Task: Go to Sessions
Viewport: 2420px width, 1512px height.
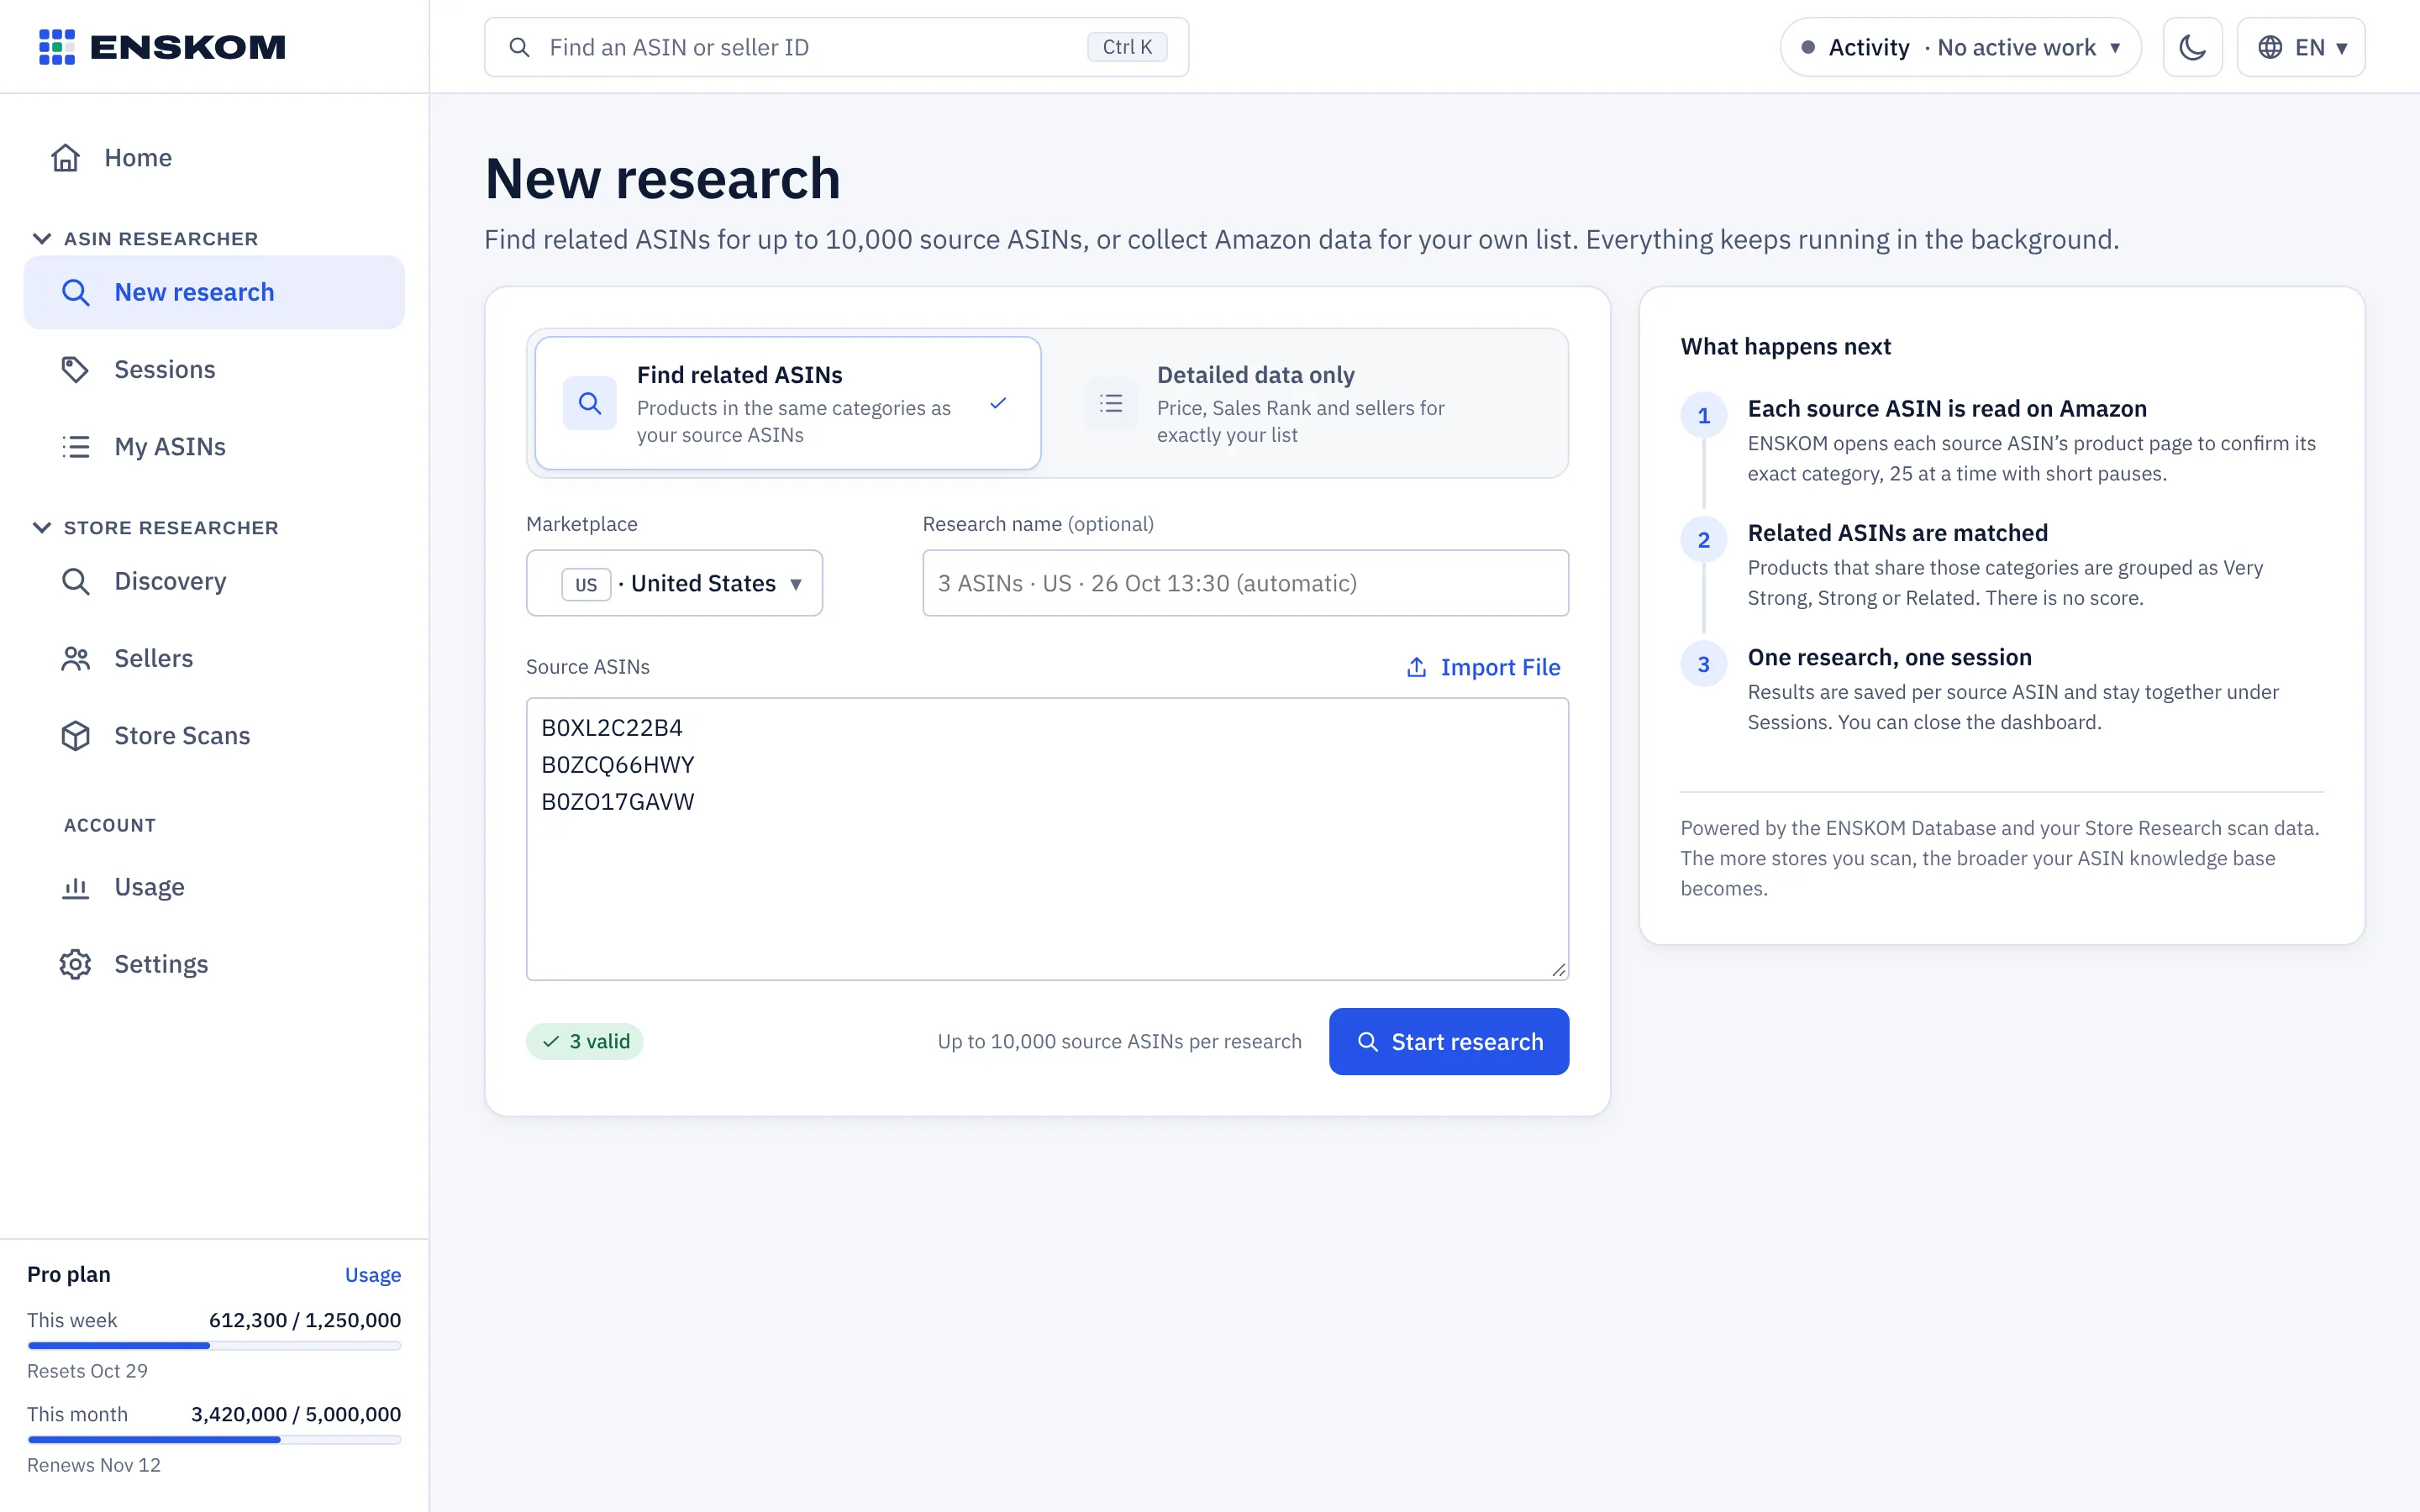Action: pos(214,369)
